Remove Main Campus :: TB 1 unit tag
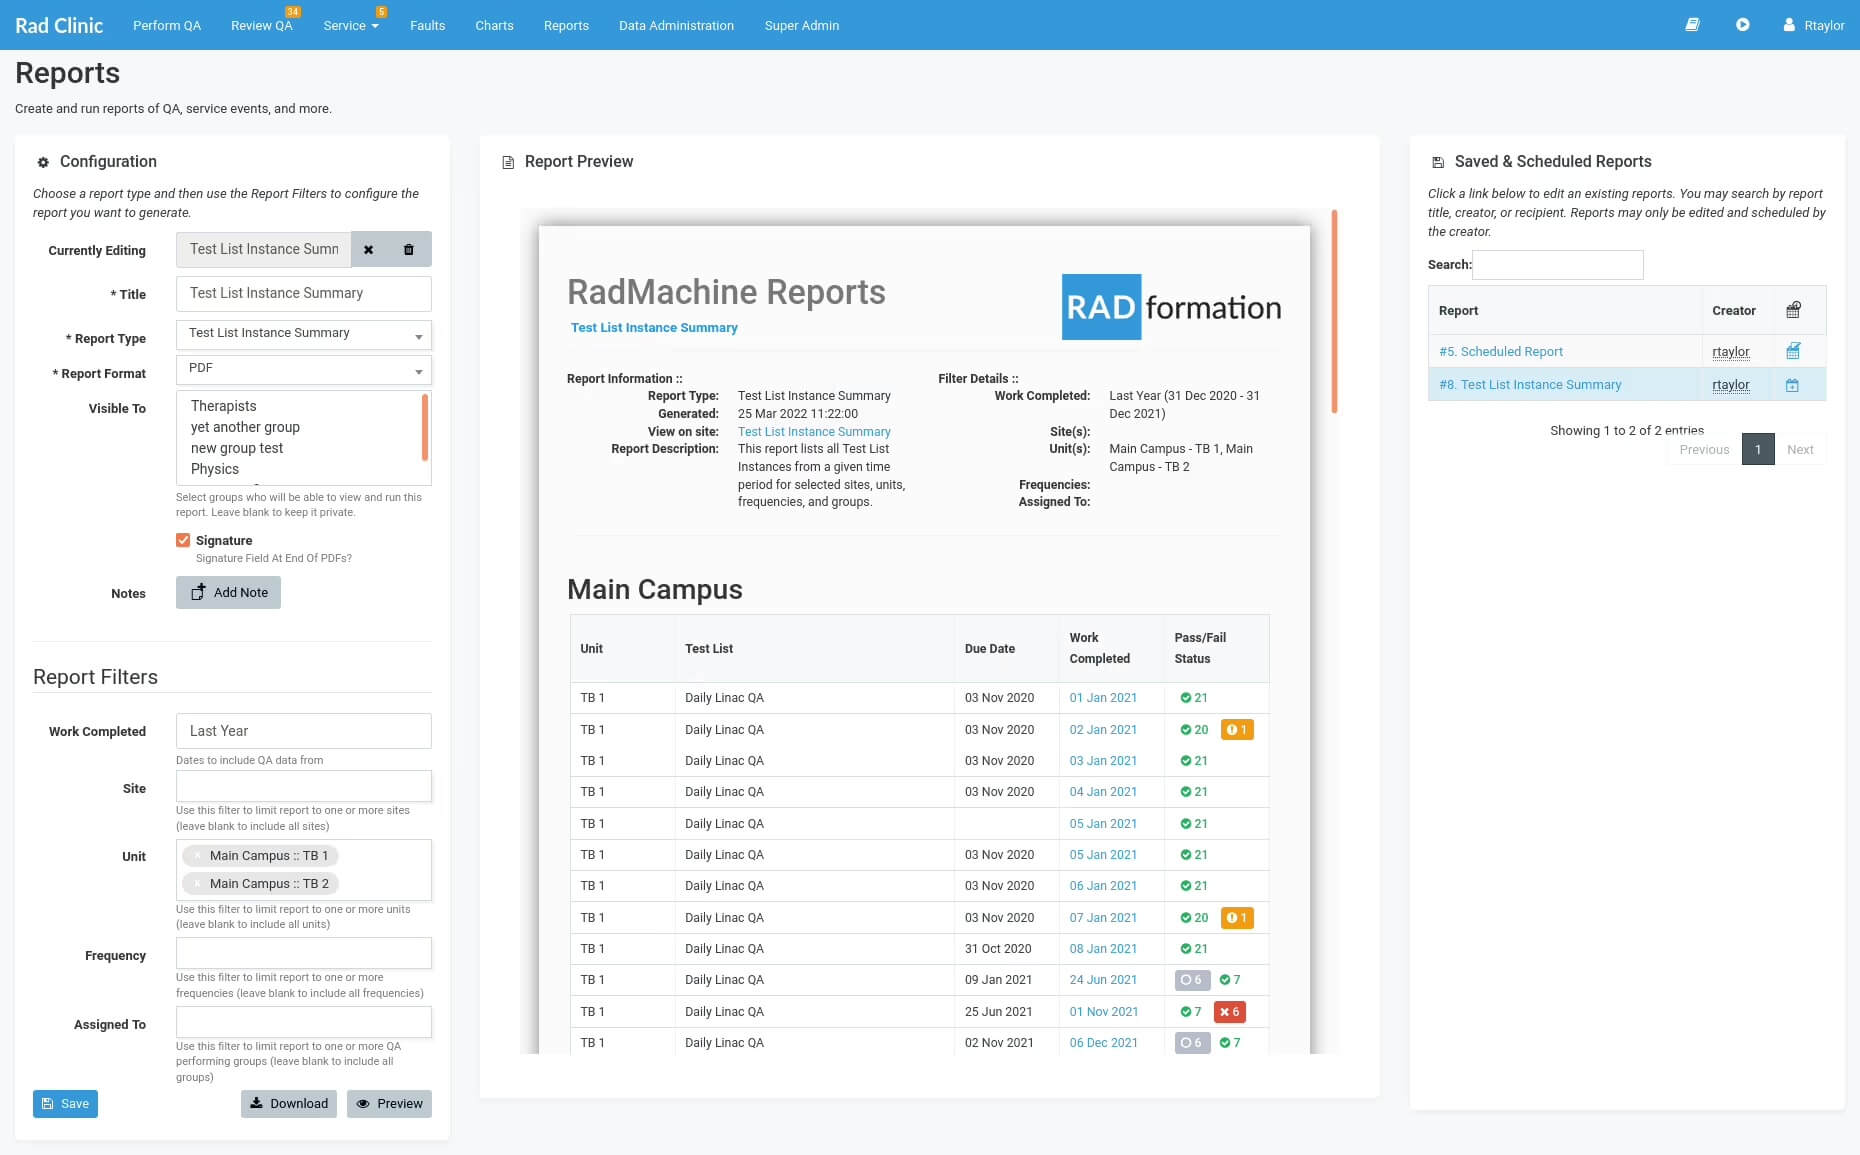 point(198,856)
